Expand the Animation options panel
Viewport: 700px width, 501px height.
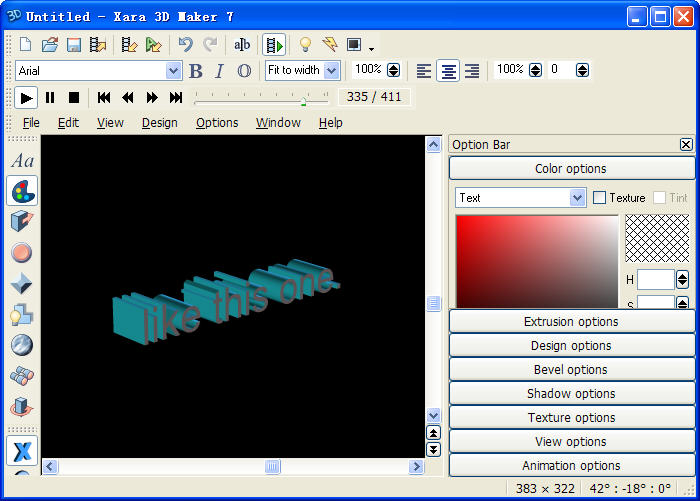coord(571,466)
